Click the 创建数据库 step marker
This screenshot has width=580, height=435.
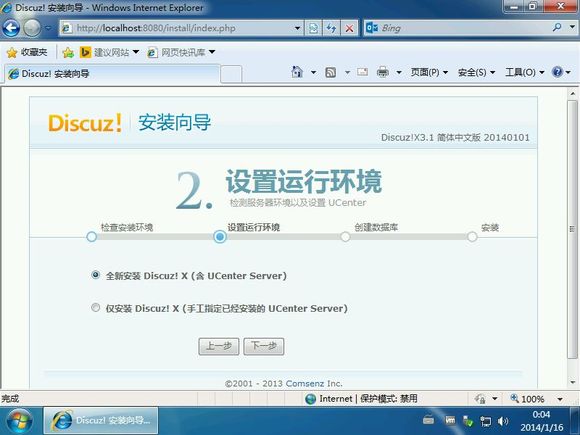pyautogui.click(x=345, y=237)
